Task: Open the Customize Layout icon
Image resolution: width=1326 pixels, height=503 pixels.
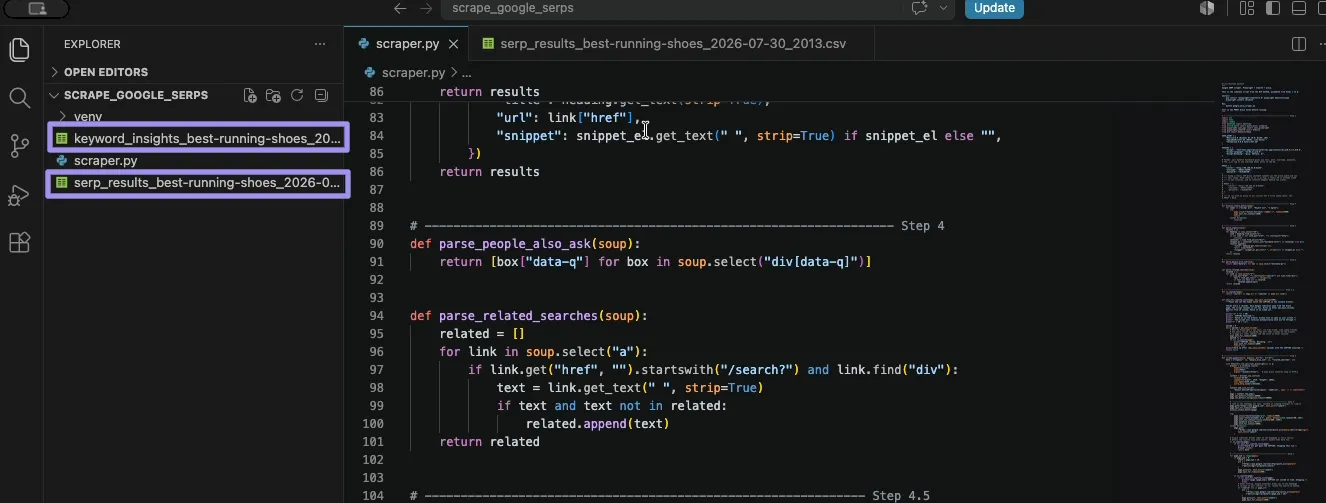Action: point(1246,8)
